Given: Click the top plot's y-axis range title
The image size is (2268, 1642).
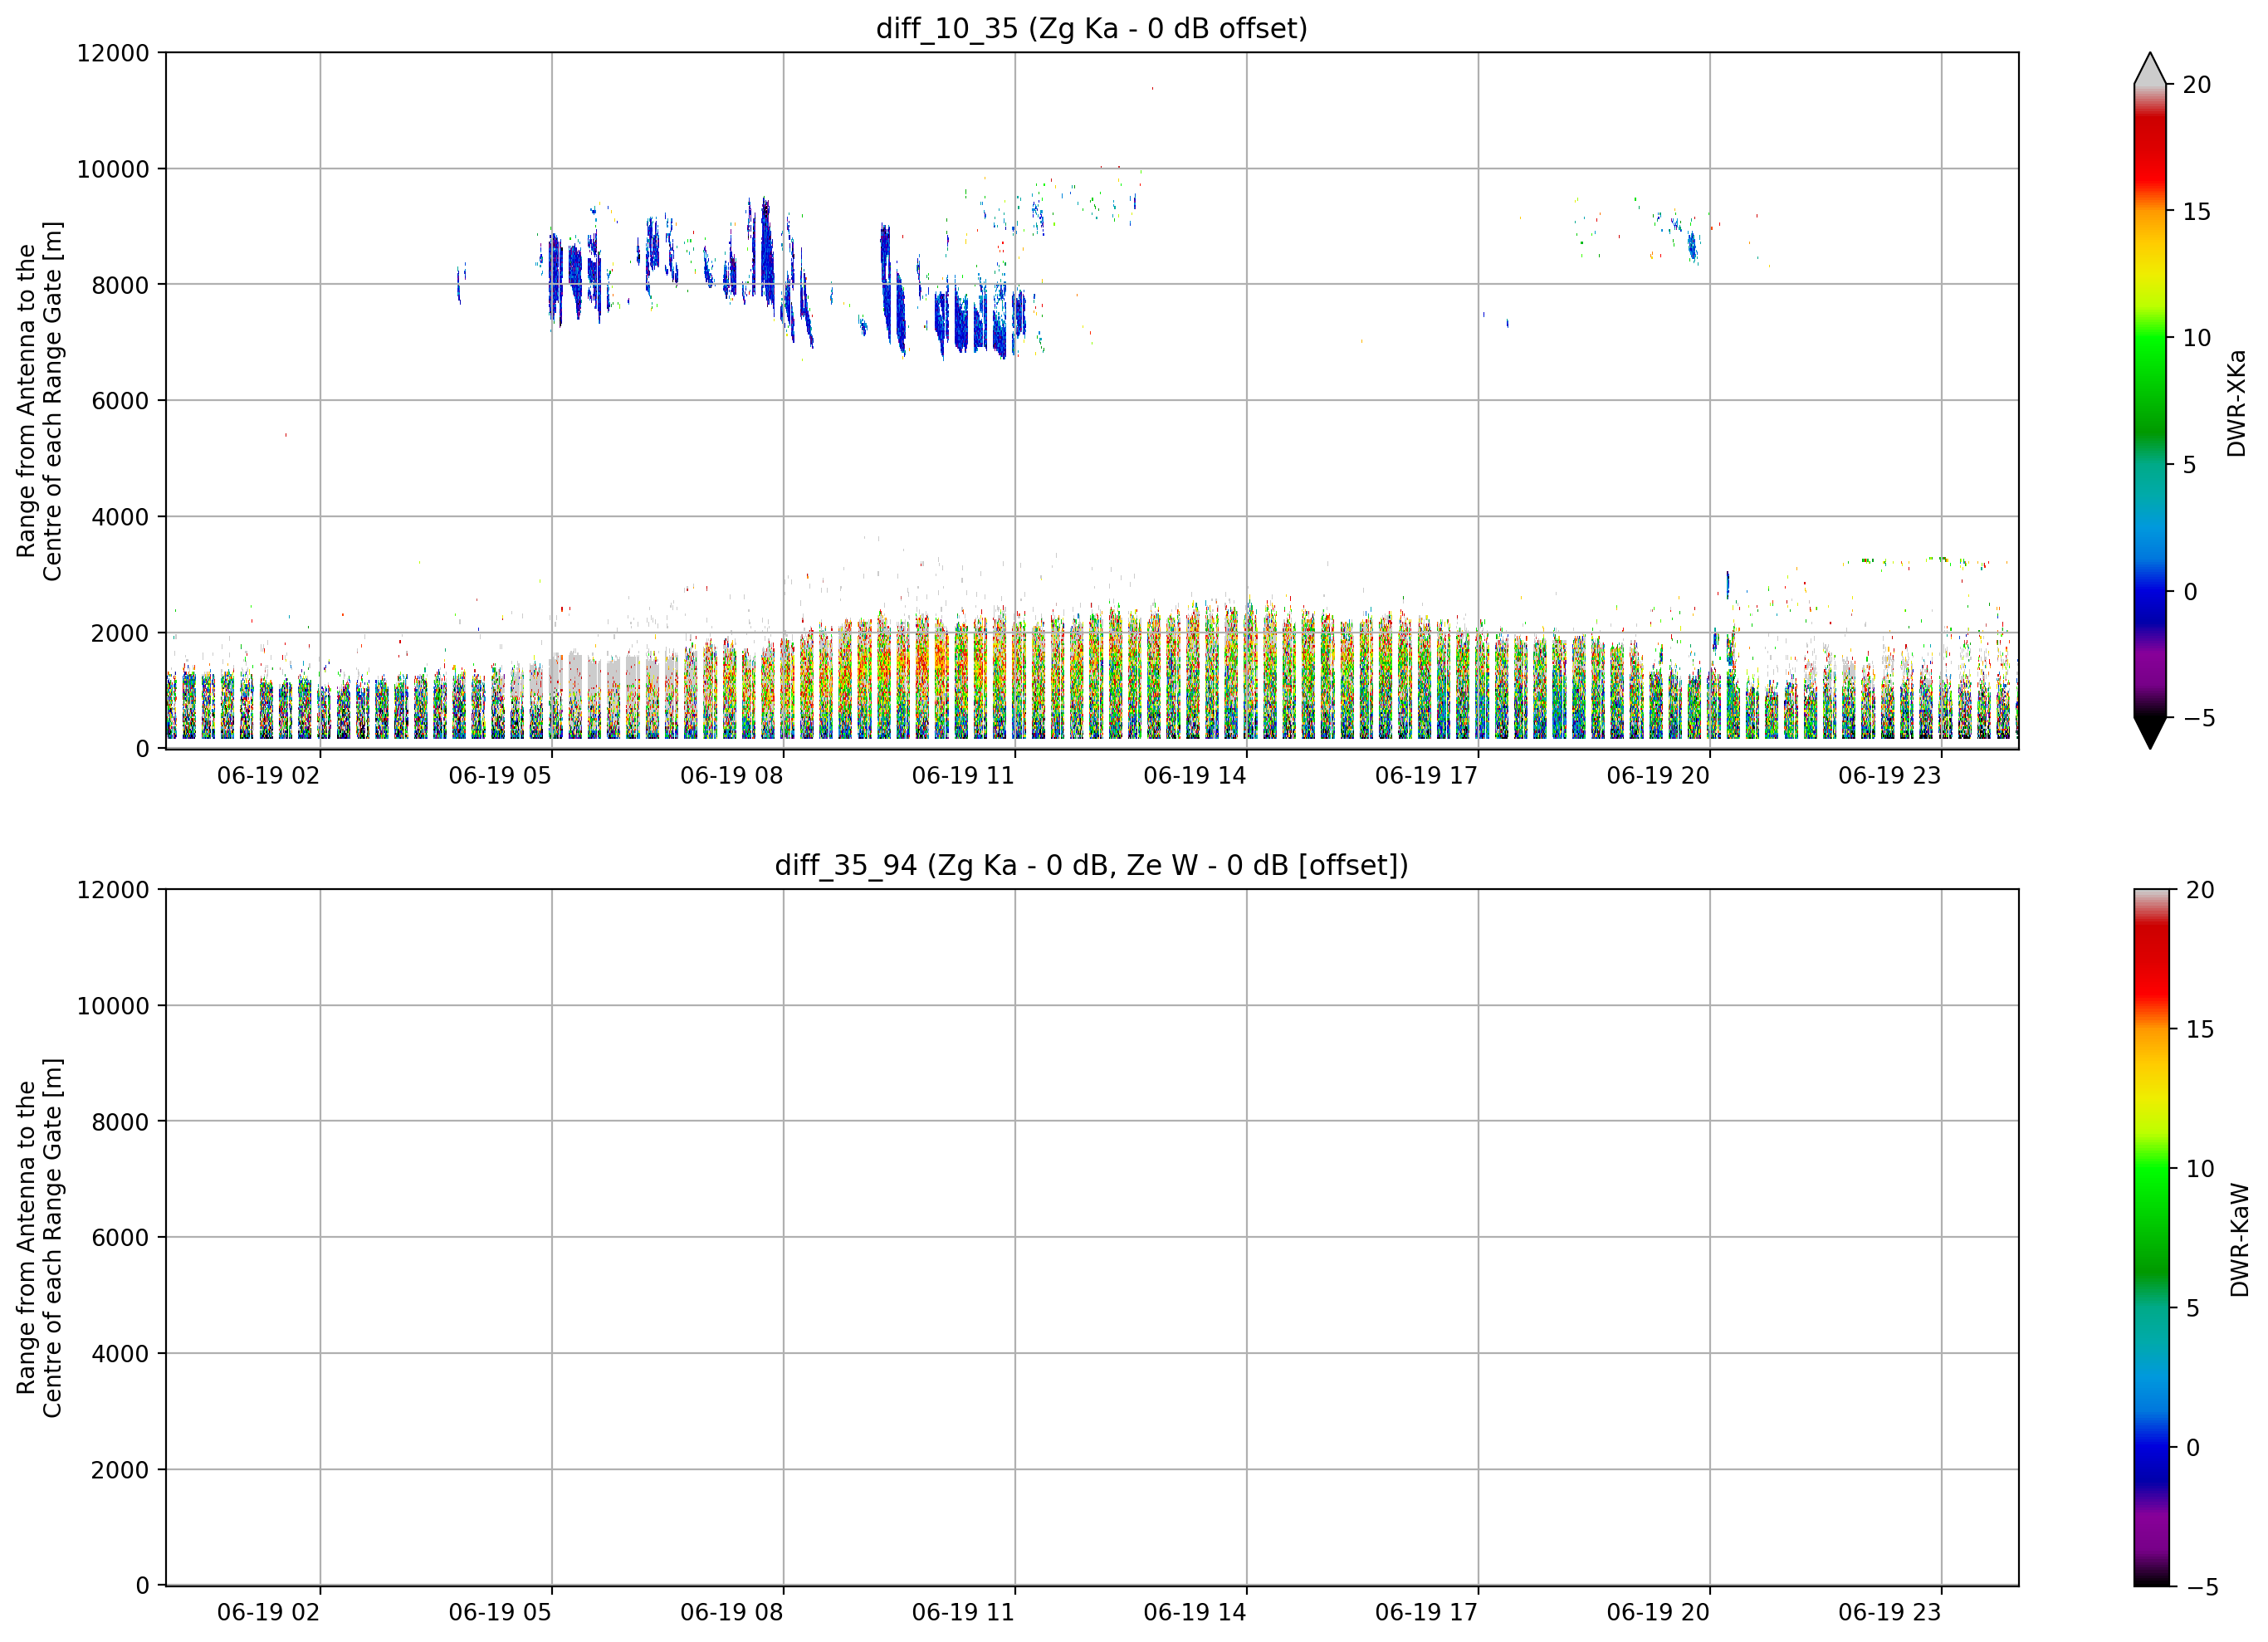Looking at the screenshot, I should tap(39, 401).
